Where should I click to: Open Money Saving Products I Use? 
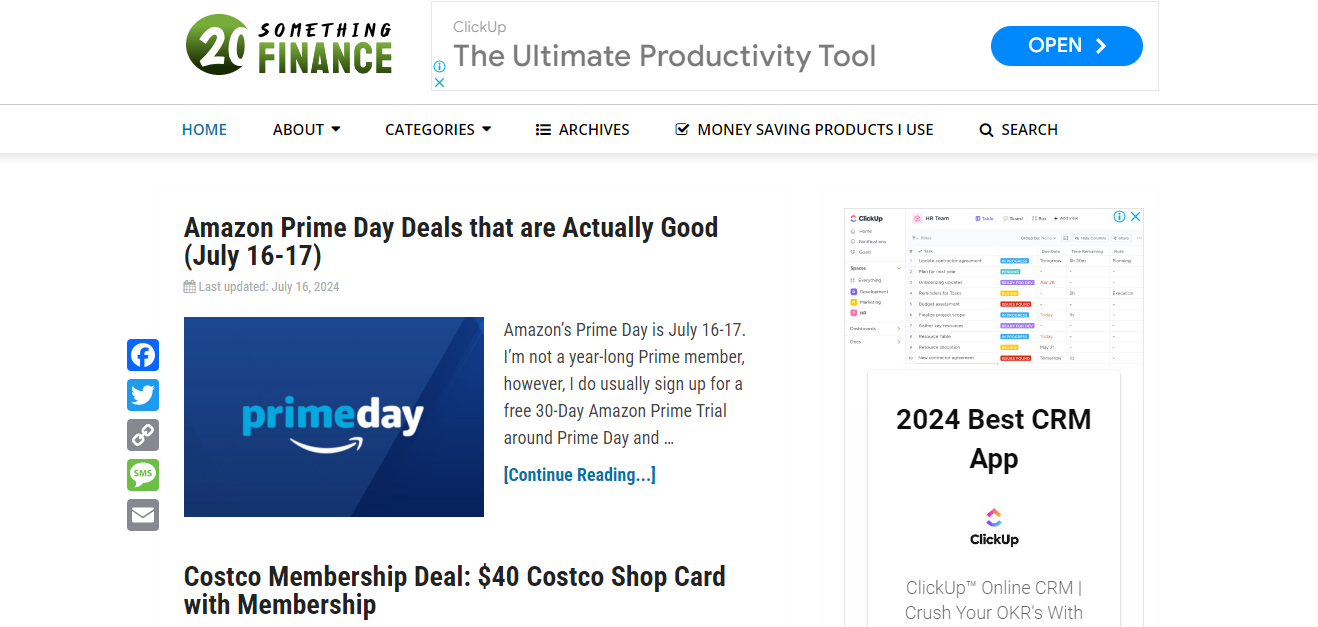[805, 130]
